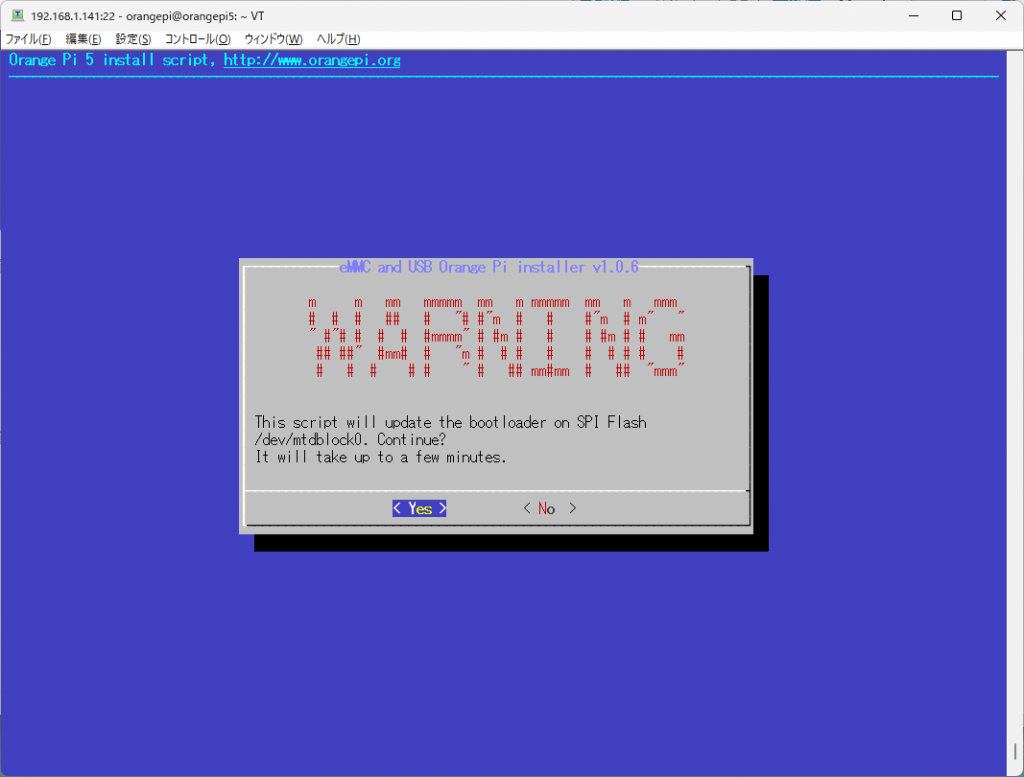1024x777 pixels.
Task: Click the red WARNING ASCII art banner
Action: (498, 338)
